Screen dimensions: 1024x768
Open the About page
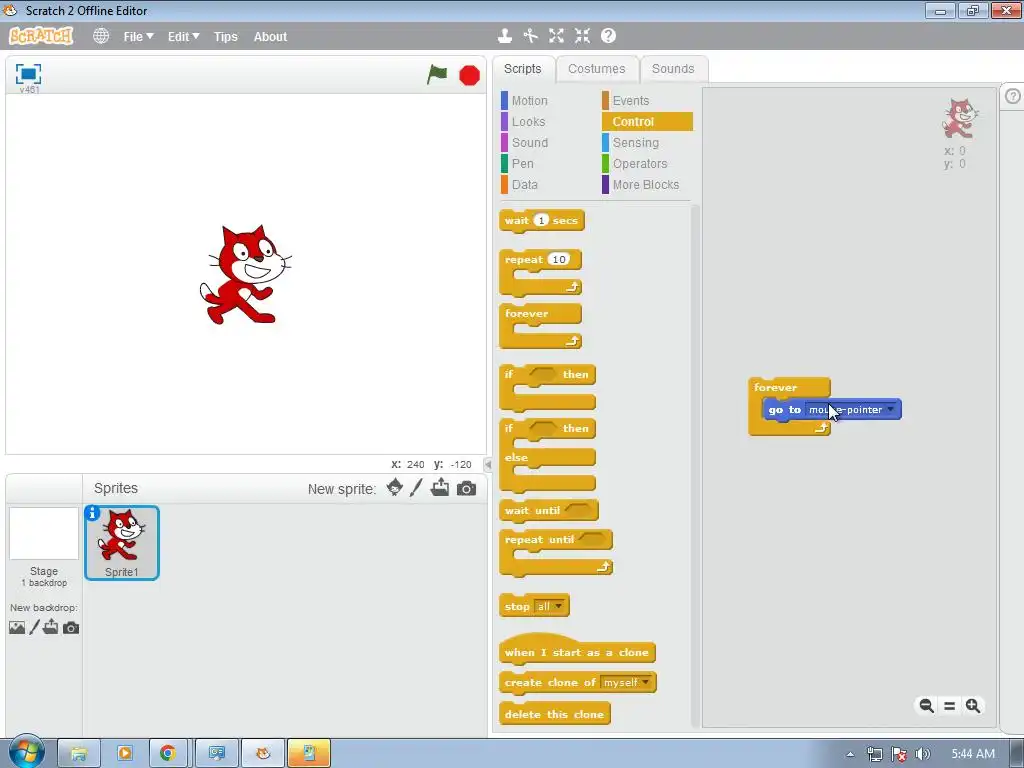click(x=270, y=37)
